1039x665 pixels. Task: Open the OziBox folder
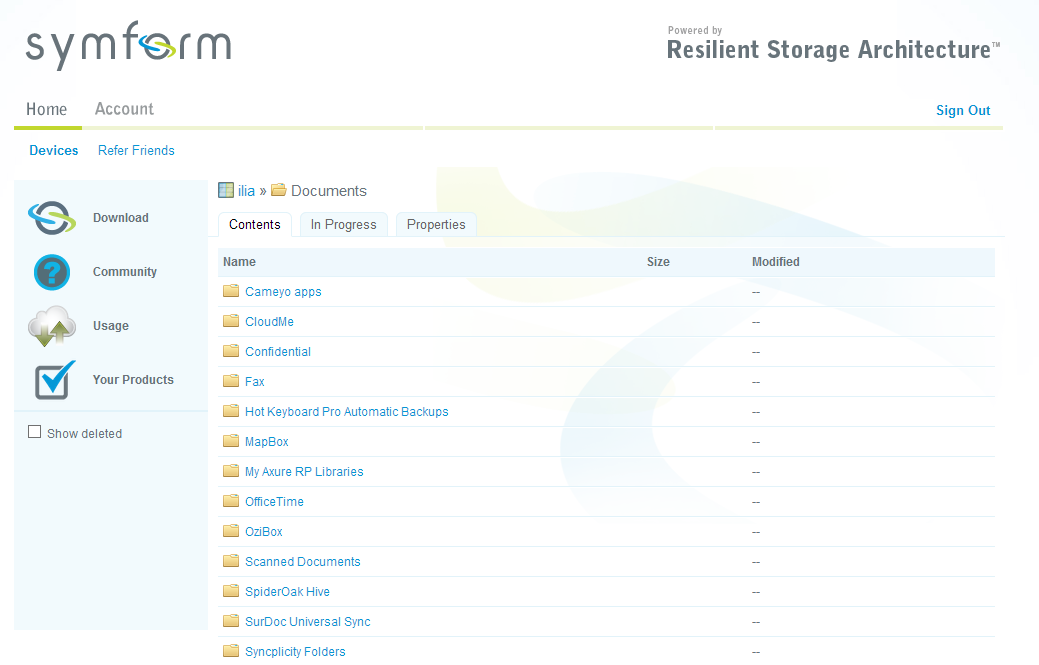click(x=264, y=532)
